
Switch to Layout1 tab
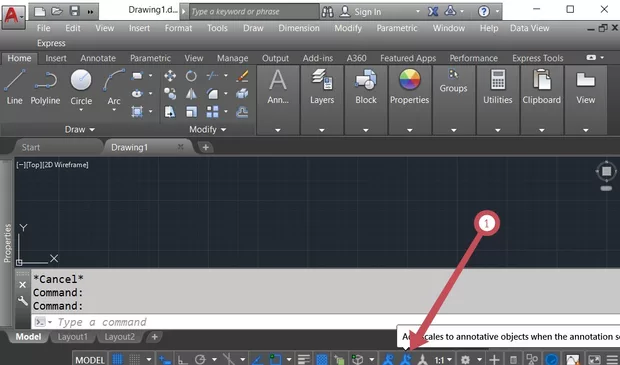[x=73, y=337]
